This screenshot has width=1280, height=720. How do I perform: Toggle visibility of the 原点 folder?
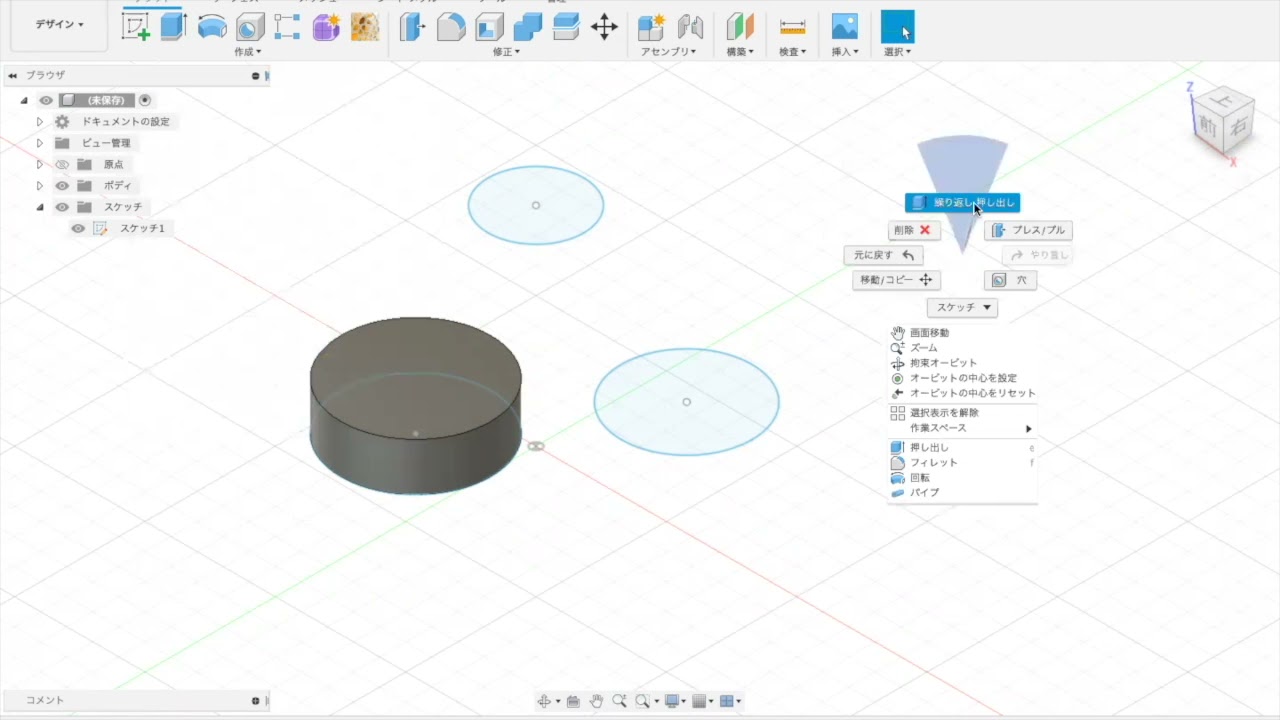point(62,164)
